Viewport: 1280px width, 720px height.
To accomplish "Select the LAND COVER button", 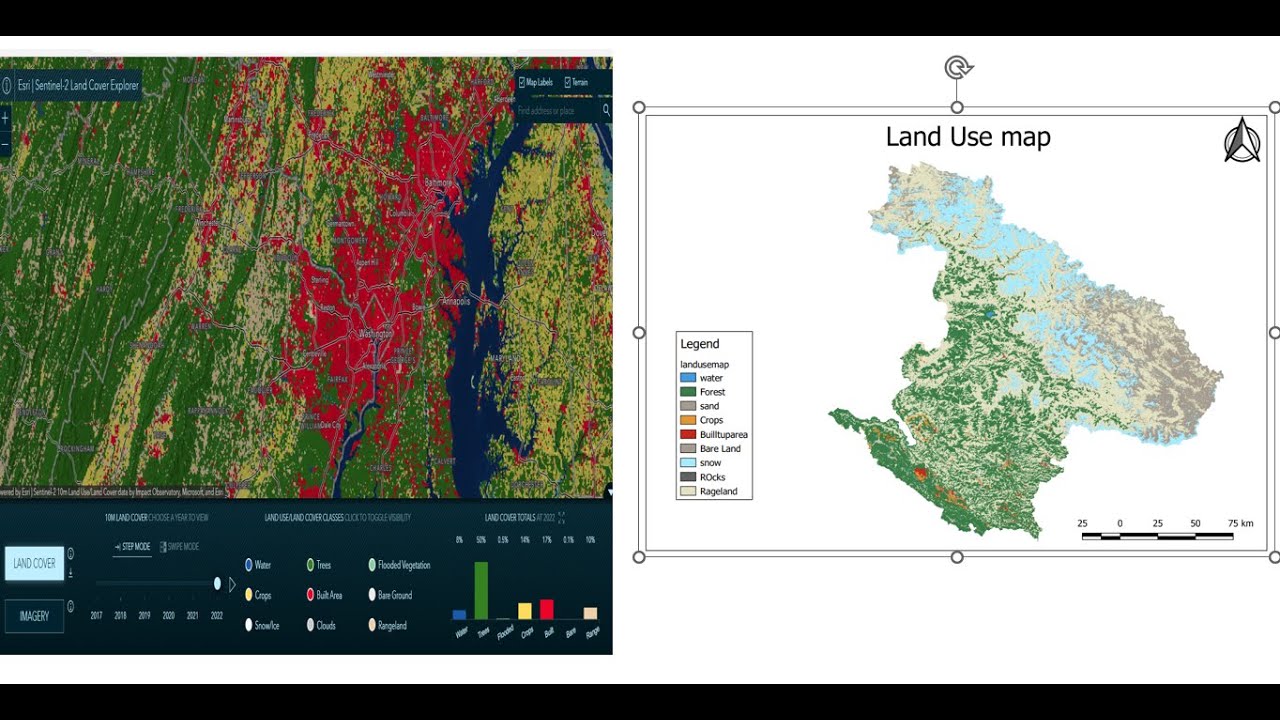I will coord(34,563).
